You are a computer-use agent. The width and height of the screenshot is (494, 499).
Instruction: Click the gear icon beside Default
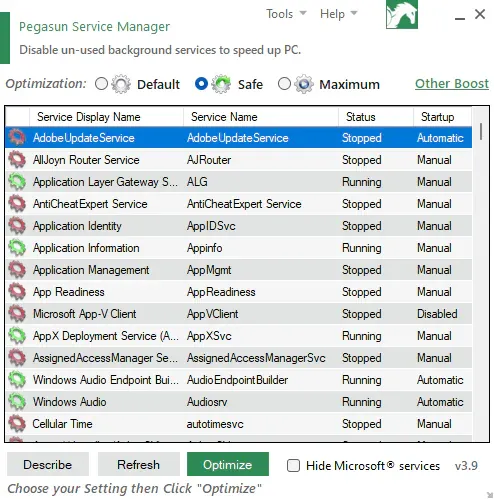(121, 84)
